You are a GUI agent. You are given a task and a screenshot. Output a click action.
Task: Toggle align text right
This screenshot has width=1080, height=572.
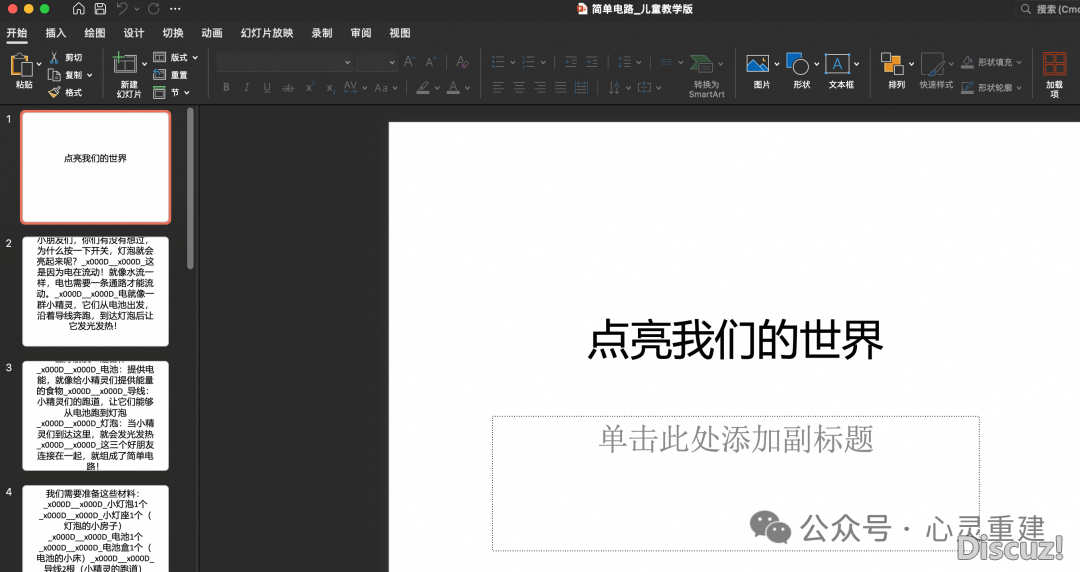(540, 88)
